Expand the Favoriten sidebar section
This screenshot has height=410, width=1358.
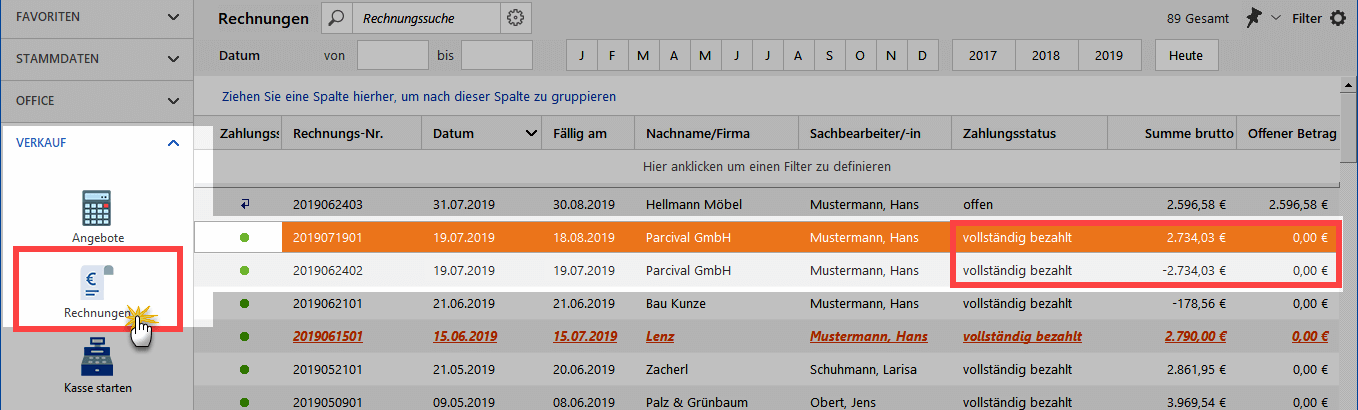[x=97, y=17]
